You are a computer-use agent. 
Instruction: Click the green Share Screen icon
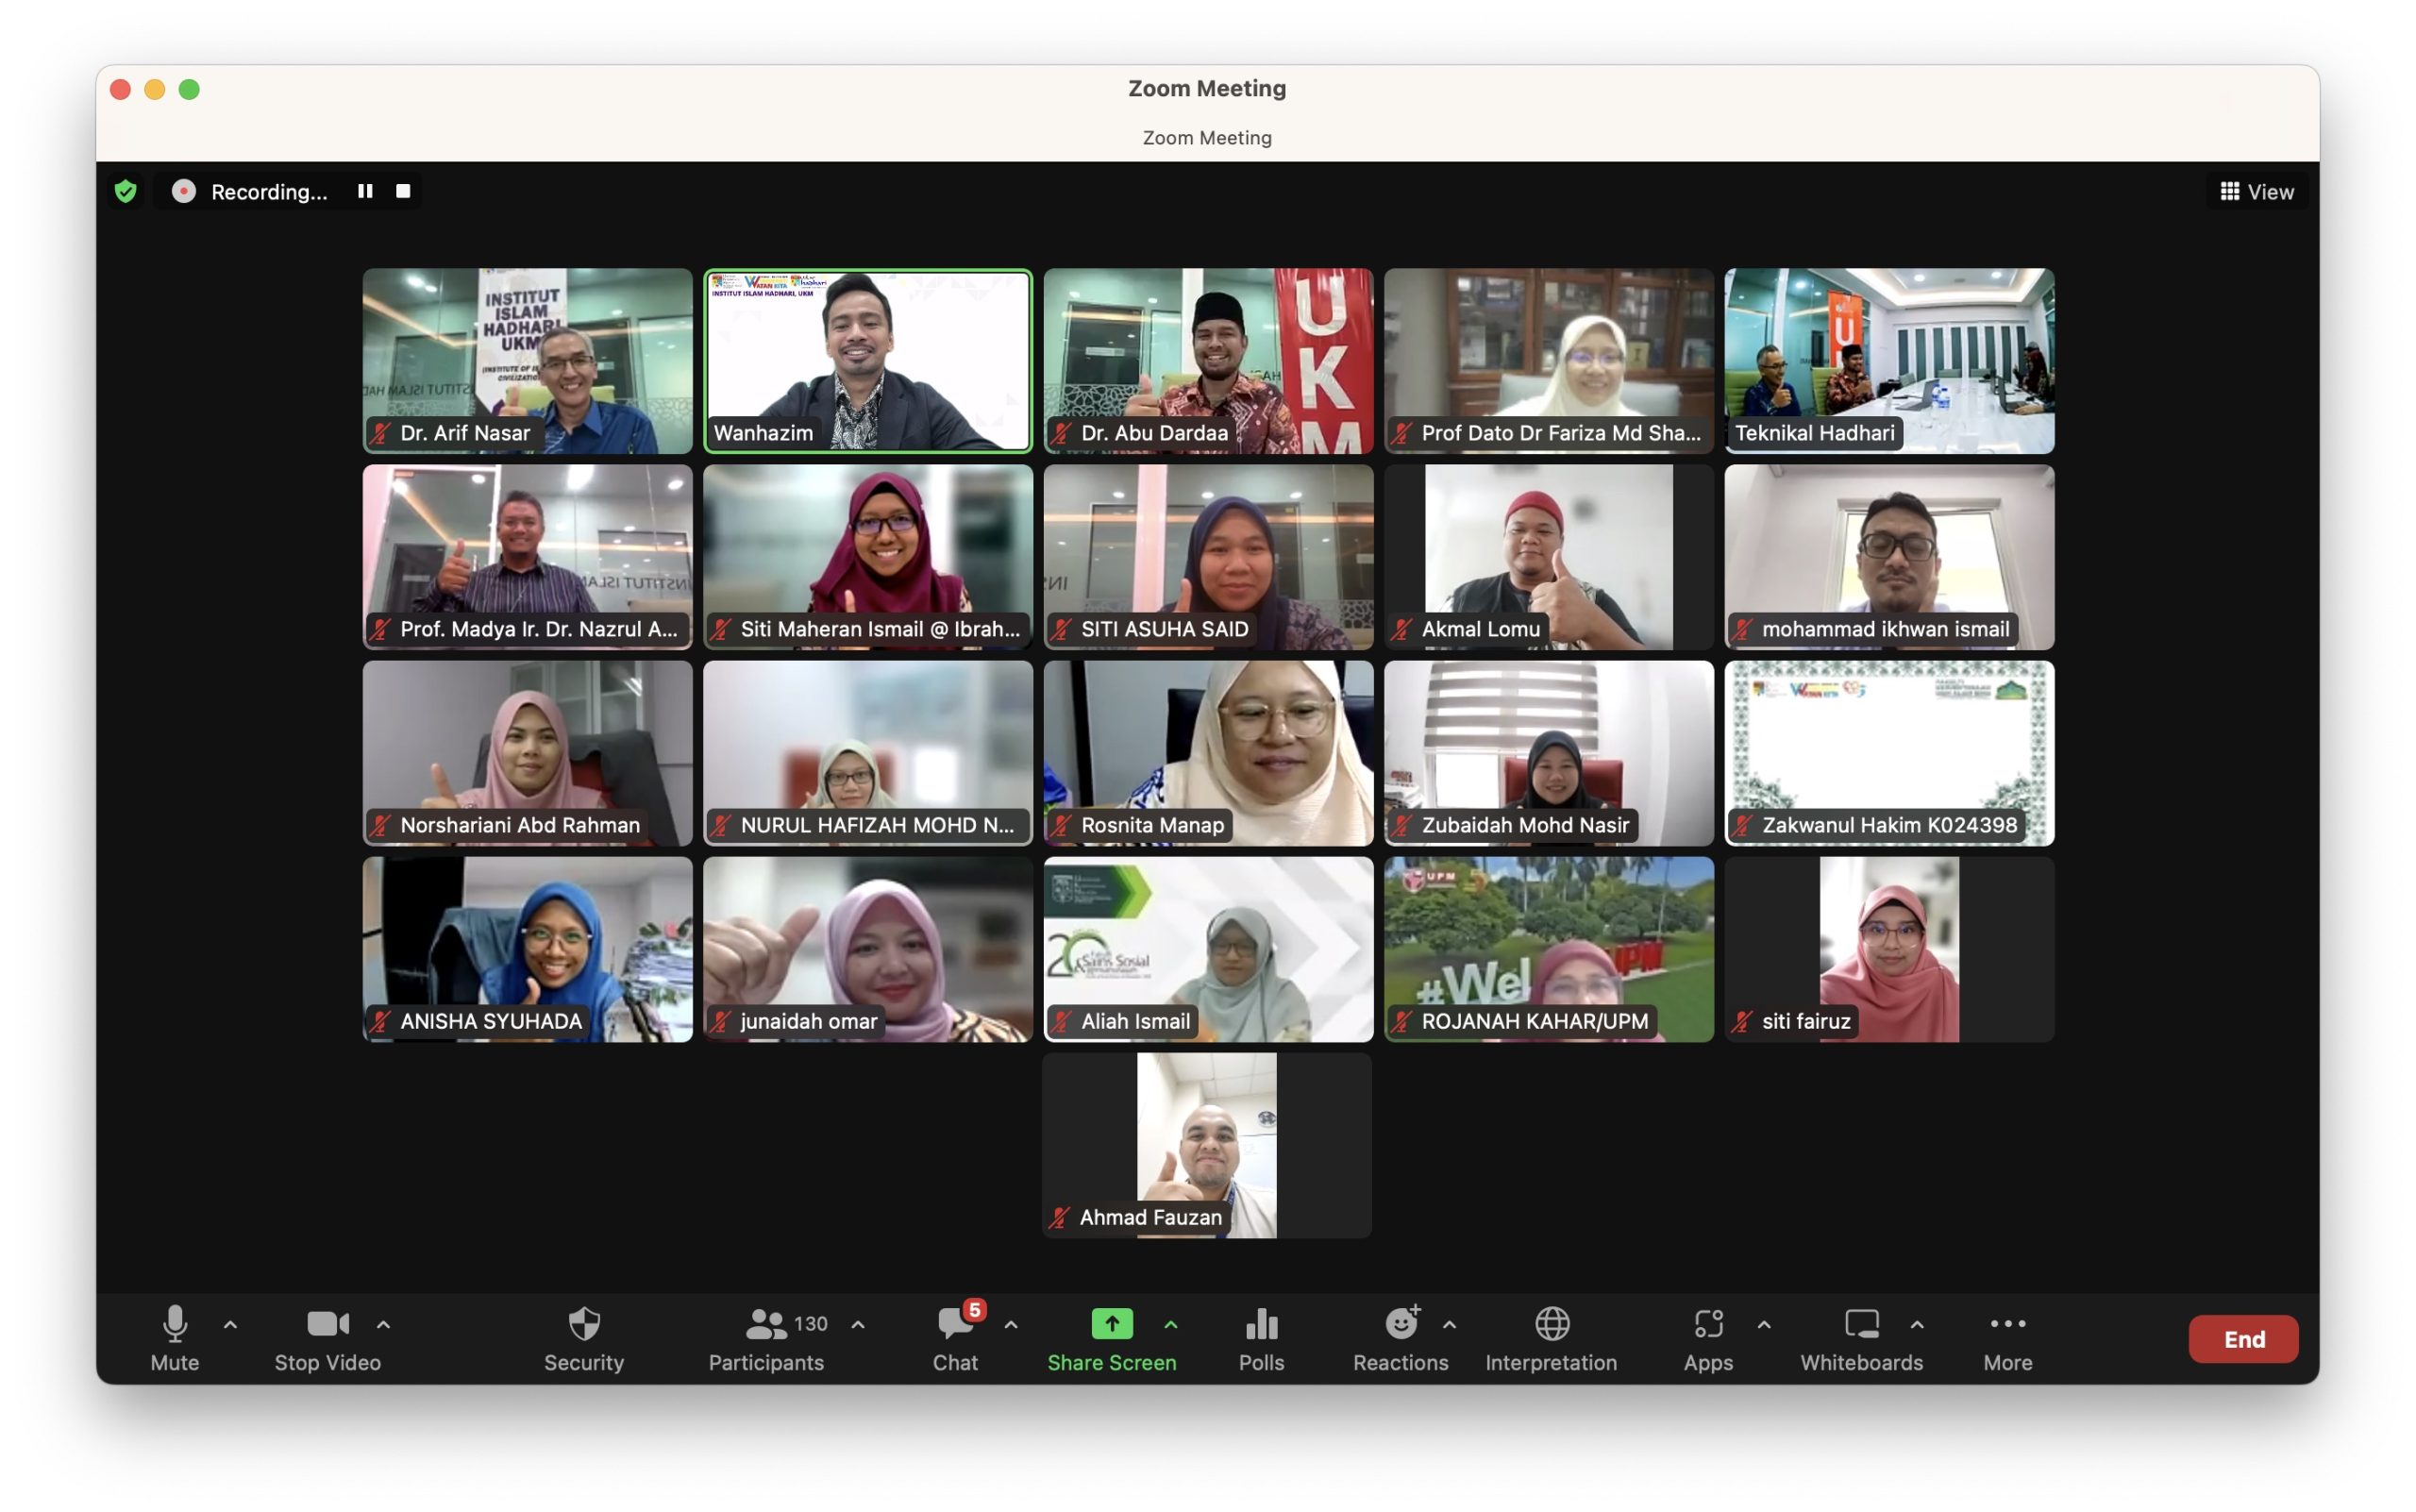1111,1324
